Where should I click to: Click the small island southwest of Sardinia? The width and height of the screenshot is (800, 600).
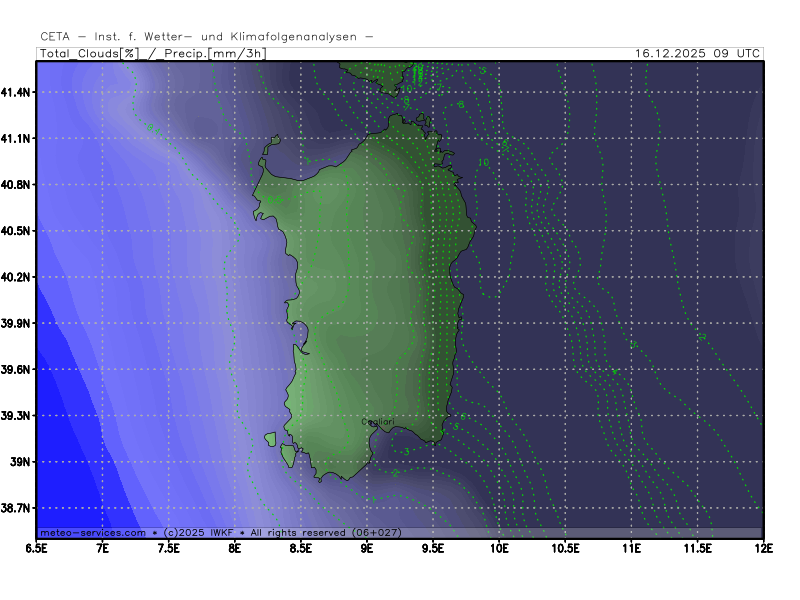tap(289, 455)
